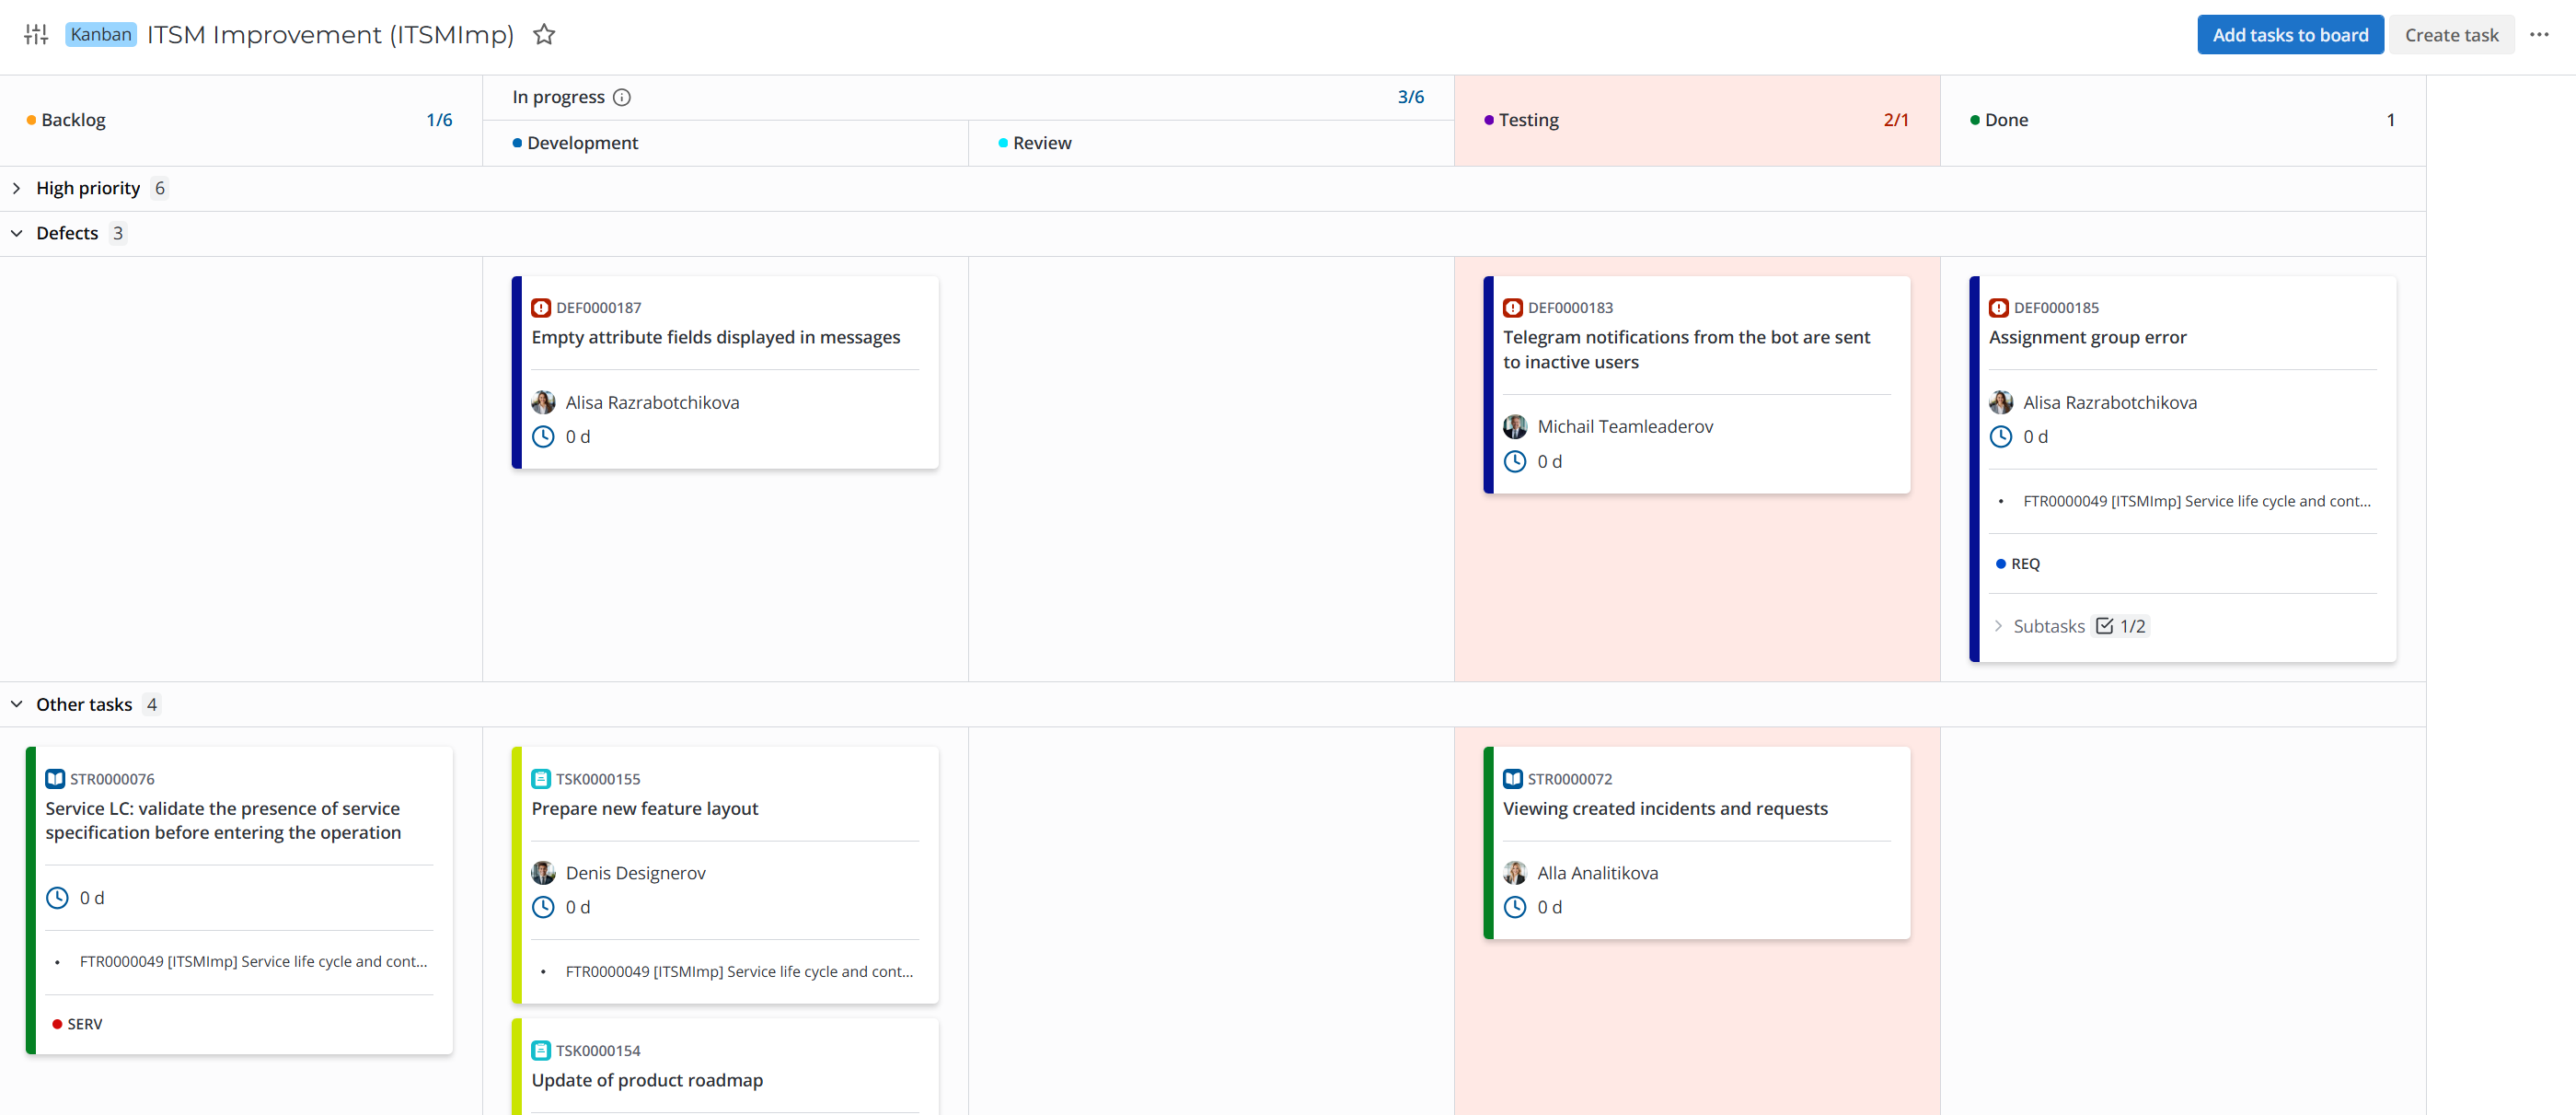Click the red SERV label dot
Viewport: 2576px width, 1115px height.
[x=57, y=1024]
